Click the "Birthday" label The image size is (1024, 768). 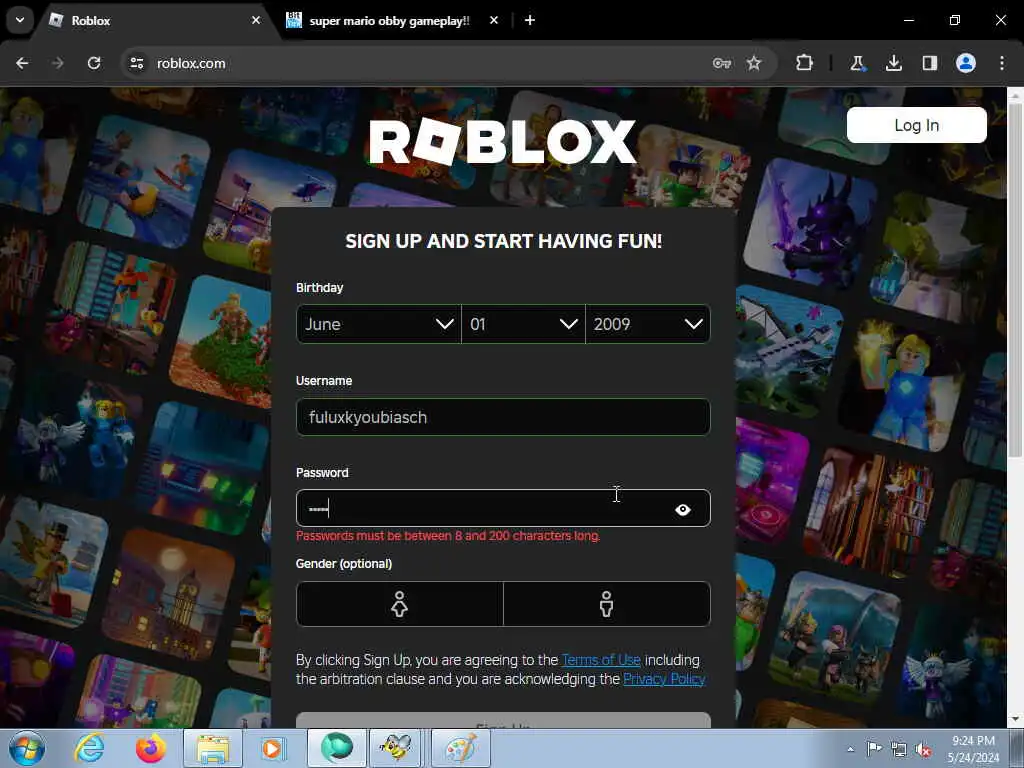(x=319, y=288)
